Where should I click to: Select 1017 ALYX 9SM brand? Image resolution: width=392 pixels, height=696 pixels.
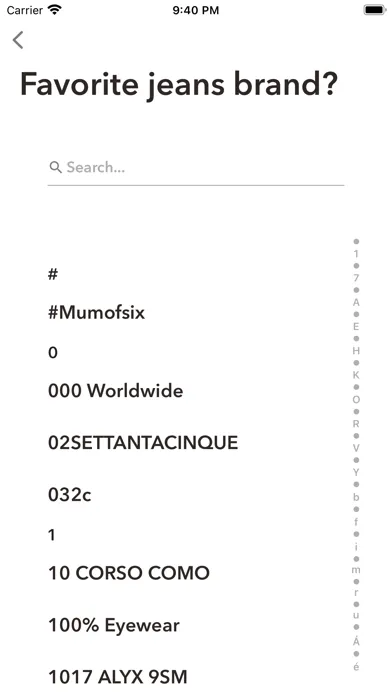coord(118,677)
